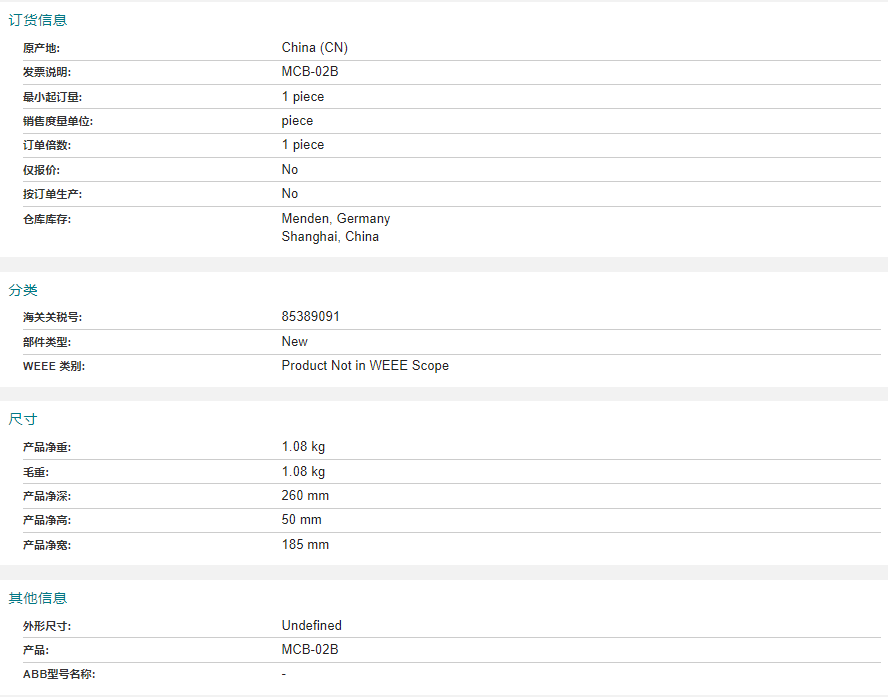Click Product Not in WEEE Scope text
Image resolution: width=888 pixels, height=697 pixels.
point(365,366)
